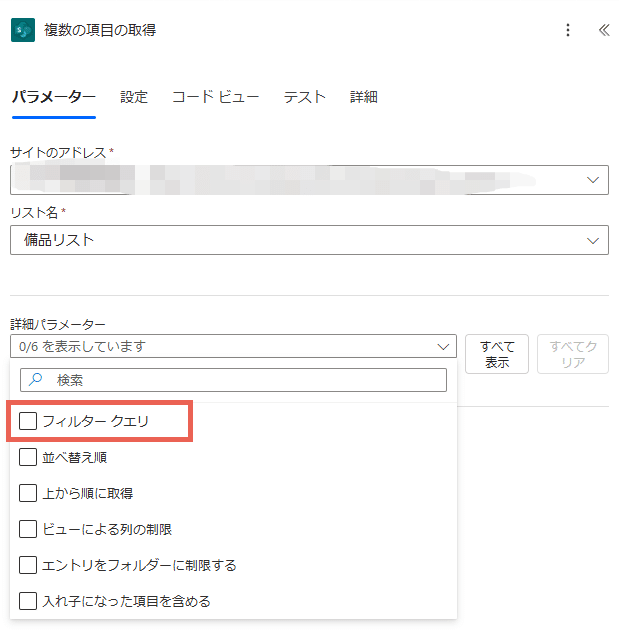The width and height of the screenshot is (619, 630).
Task: Click the SharePoint connector icon
Action: point(23,30)
